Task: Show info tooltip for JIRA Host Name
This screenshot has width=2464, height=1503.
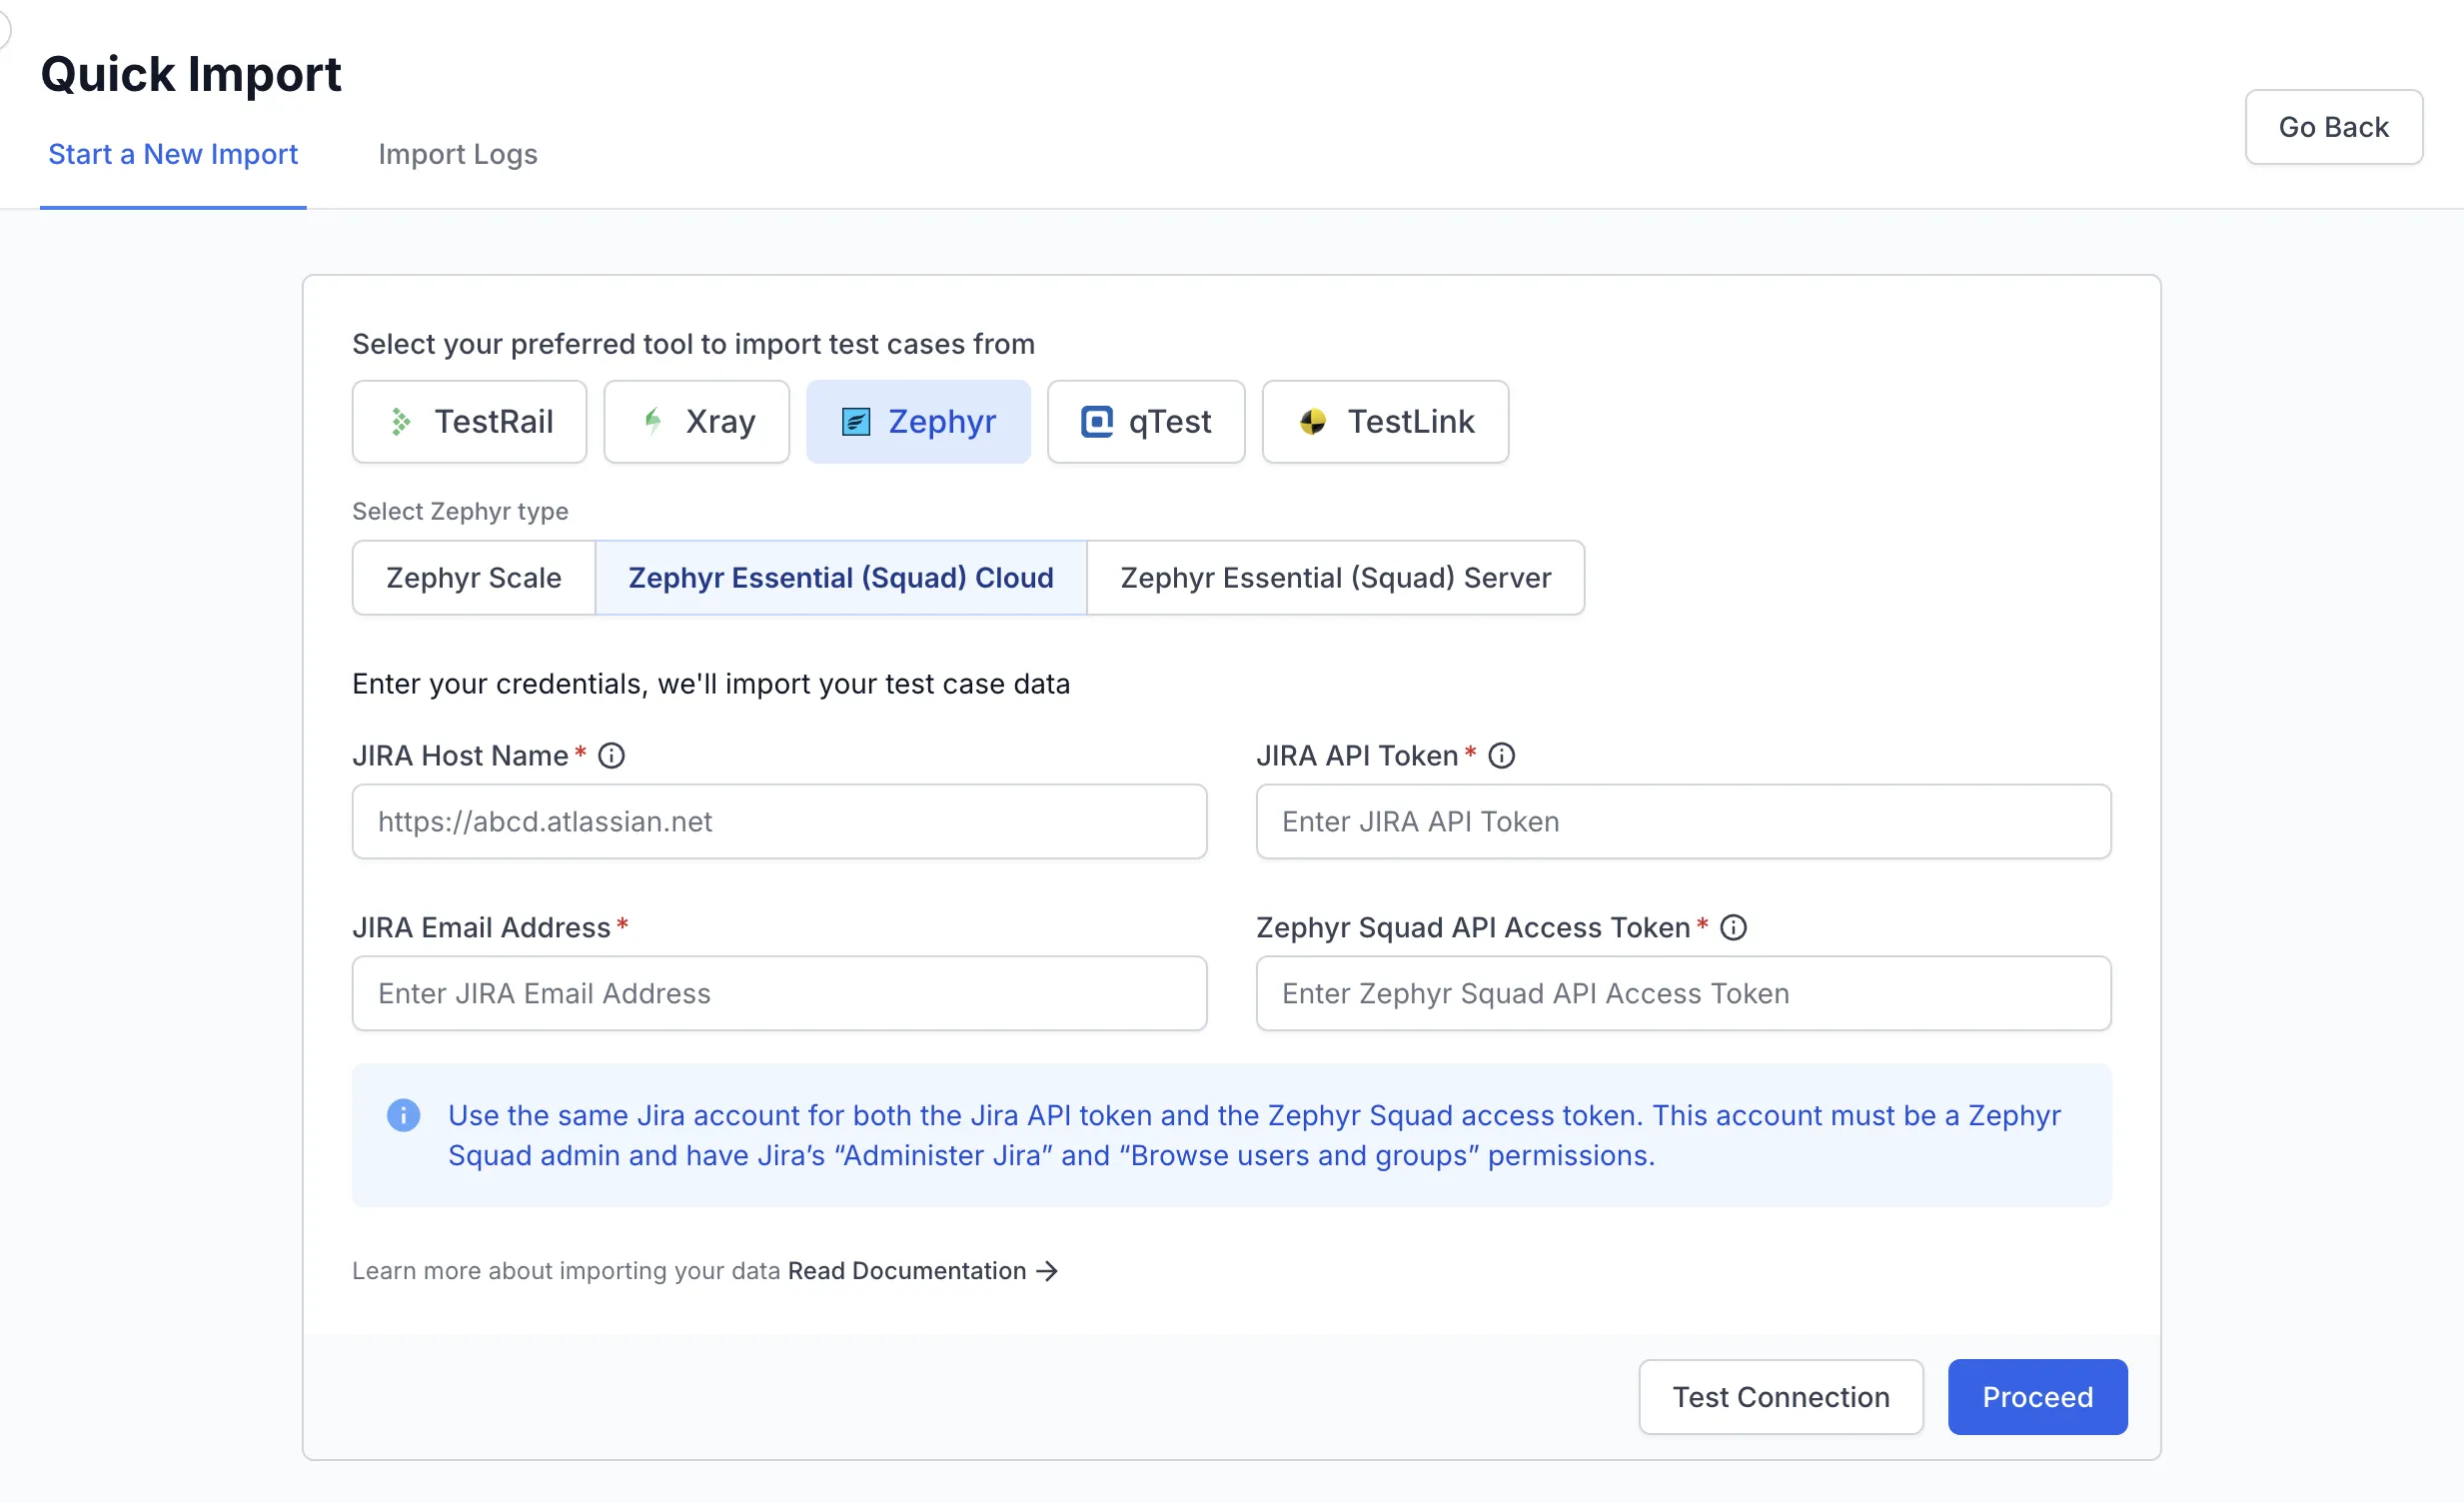Action: click(x=611, y=756)
